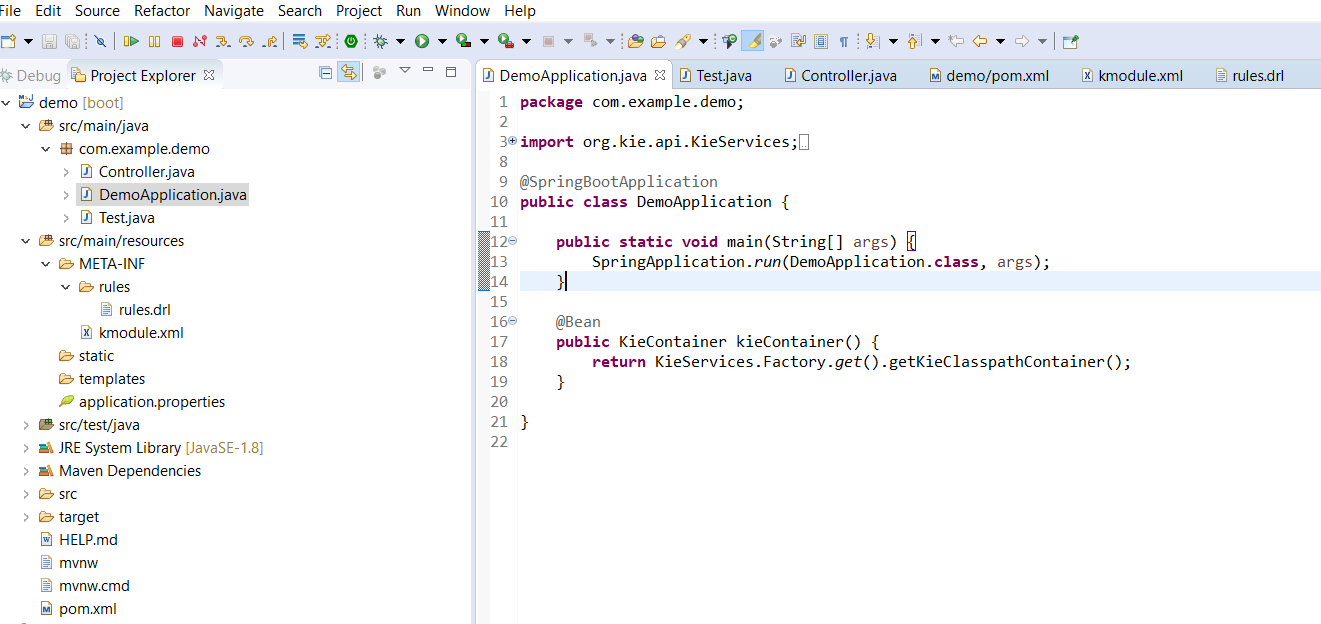
Task: Expand the src/test/java folder
Action: [24, 424]
